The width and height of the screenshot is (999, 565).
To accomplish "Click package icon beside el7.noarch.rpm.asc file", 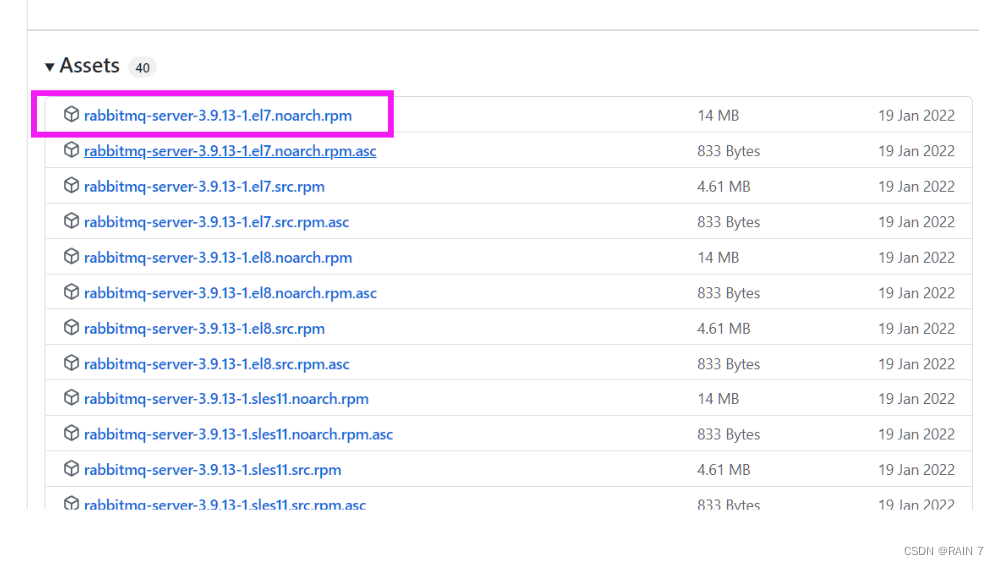I will (71, 150).
